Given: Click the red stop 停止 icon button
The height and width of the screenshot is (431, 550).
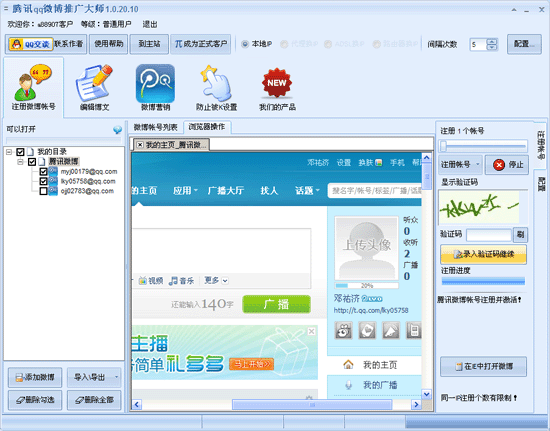Looking at the screenshot, I should tap(507, 164).
